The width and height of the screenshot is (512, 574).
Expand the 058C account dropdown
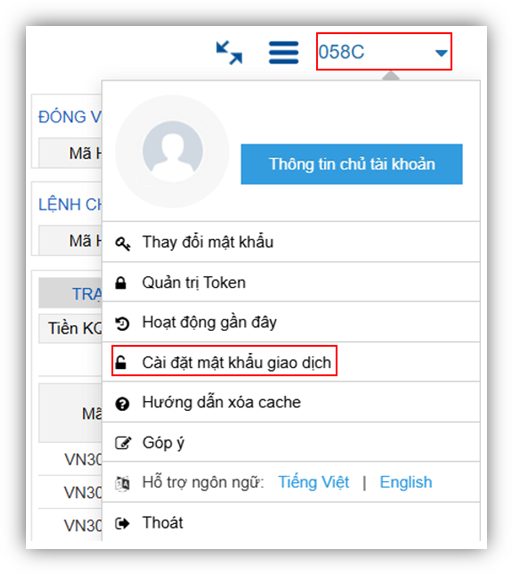click(384, 51)
